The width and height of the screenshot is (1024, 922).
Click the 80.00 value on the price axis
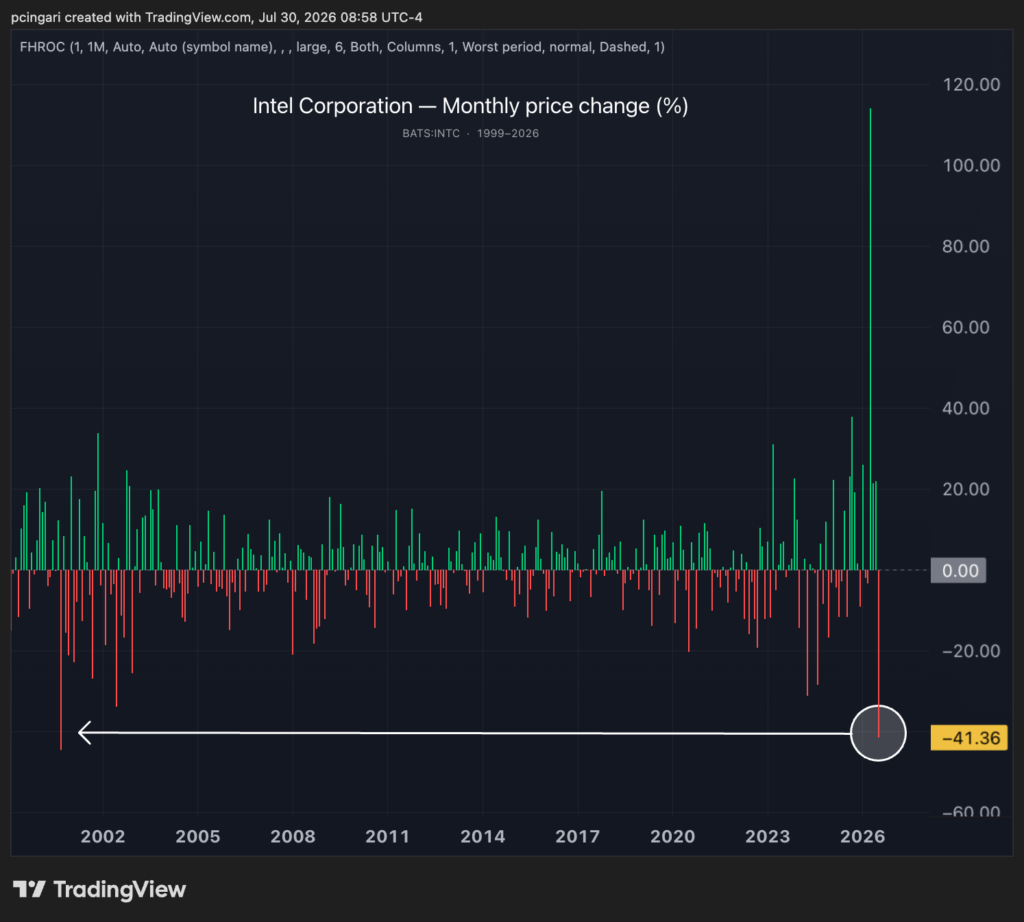coord(965,247)
